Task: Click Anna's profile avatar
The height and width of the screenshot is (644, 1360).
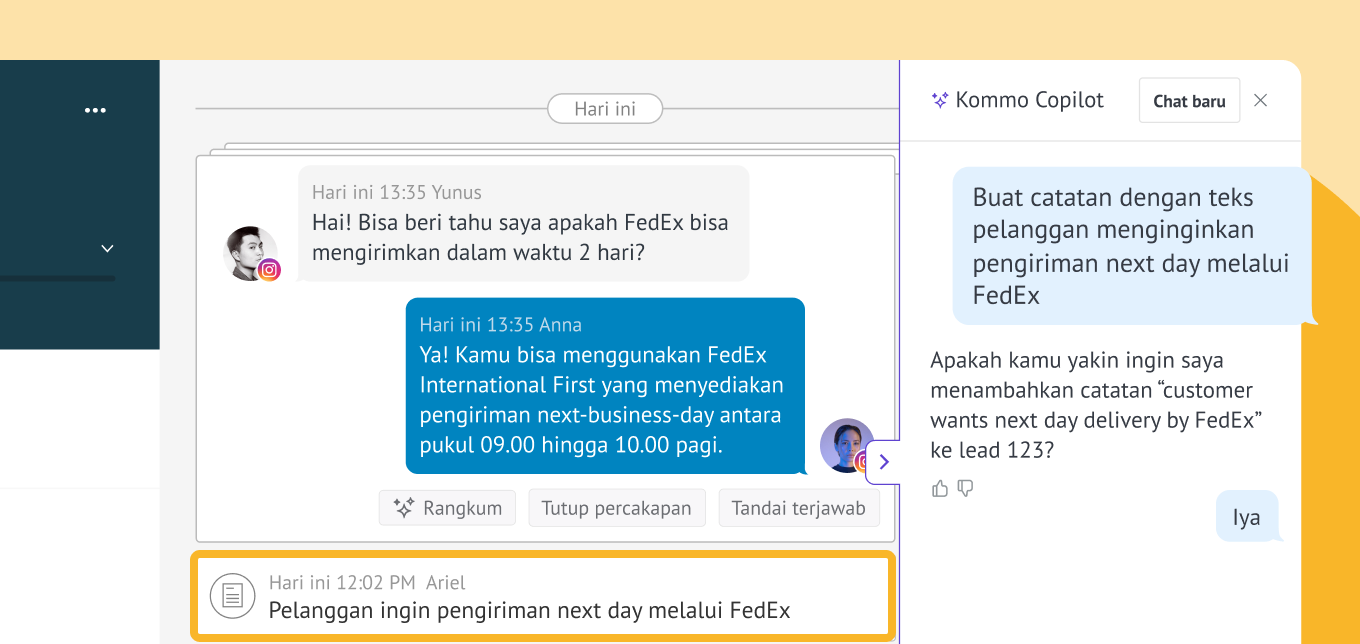Action: click(x=845, y=444)
